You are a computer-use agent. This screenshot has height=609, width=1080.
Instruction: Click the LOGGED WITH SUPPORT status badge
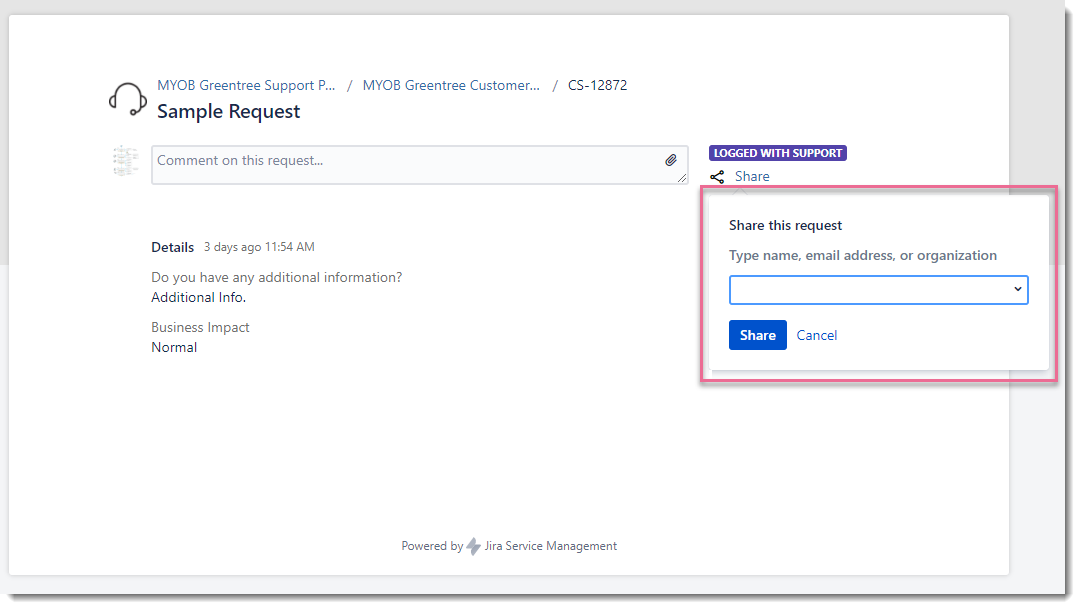(778, 153)
